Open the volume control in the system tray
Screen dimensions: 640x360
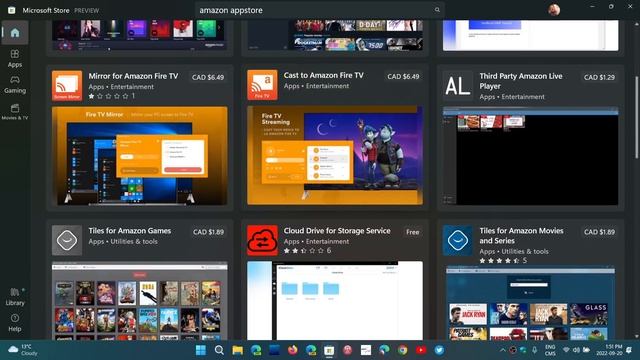(x=576, y=350)
